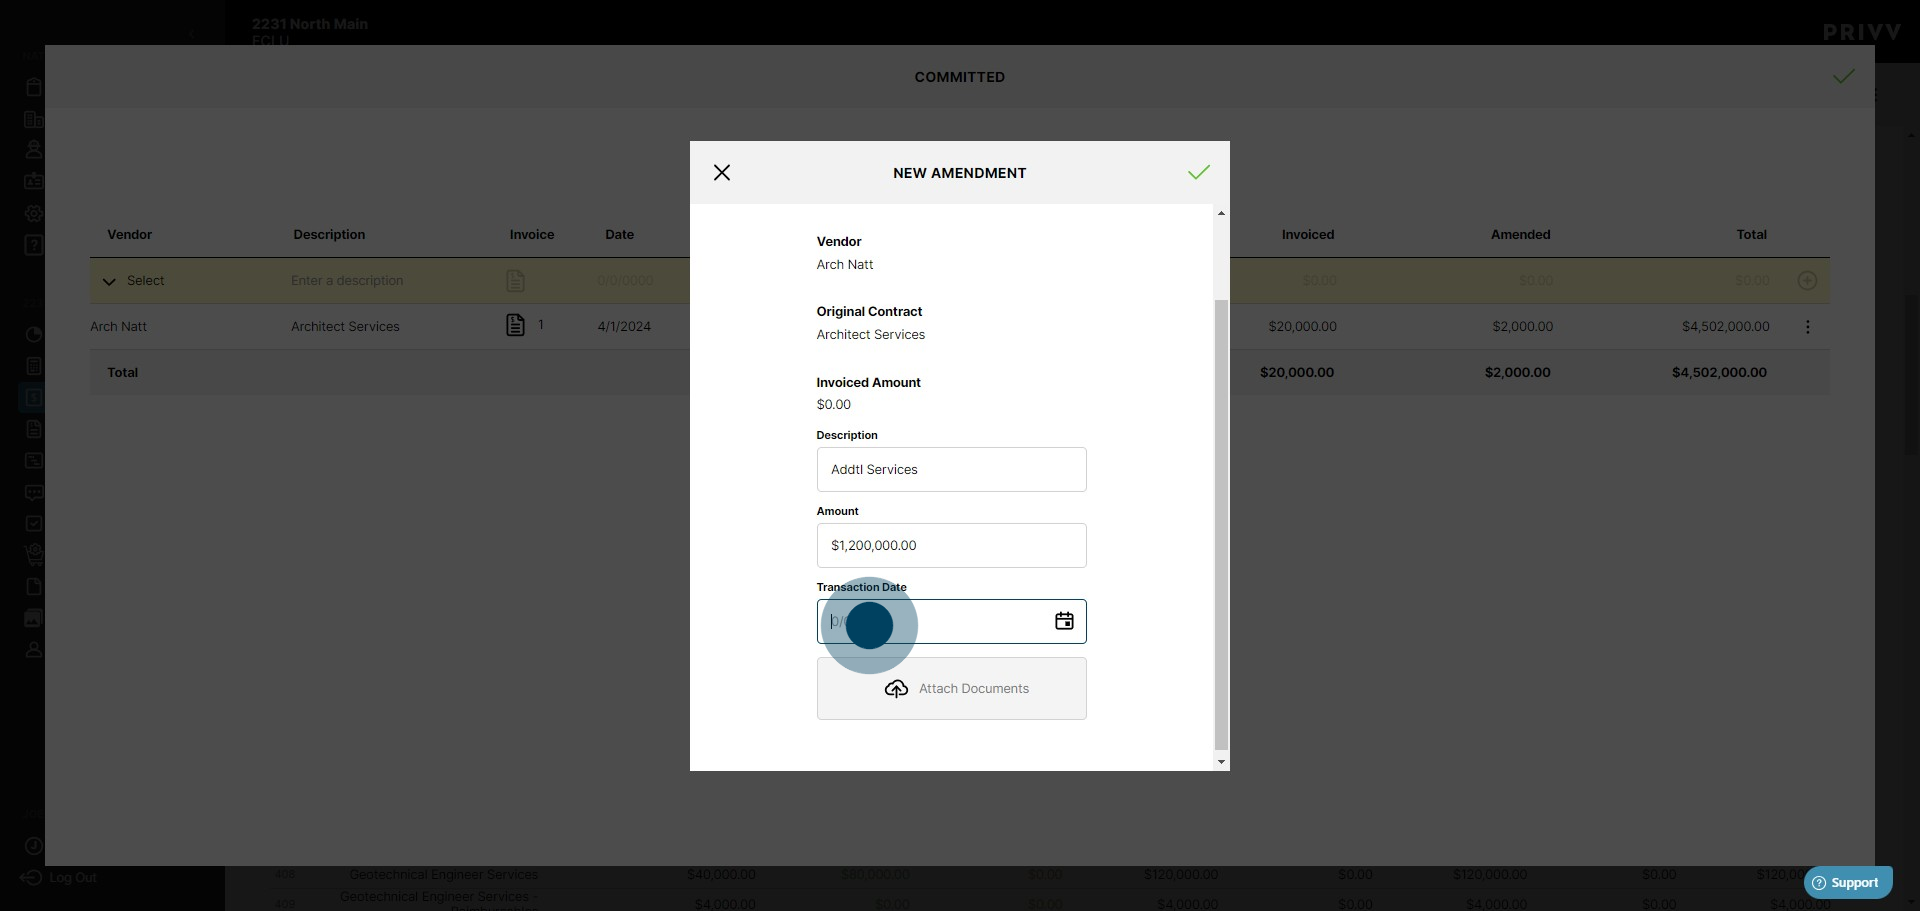Click the 0/0/0000 date field in new row
Screen dimensions: 1920x911
[625, 281]
